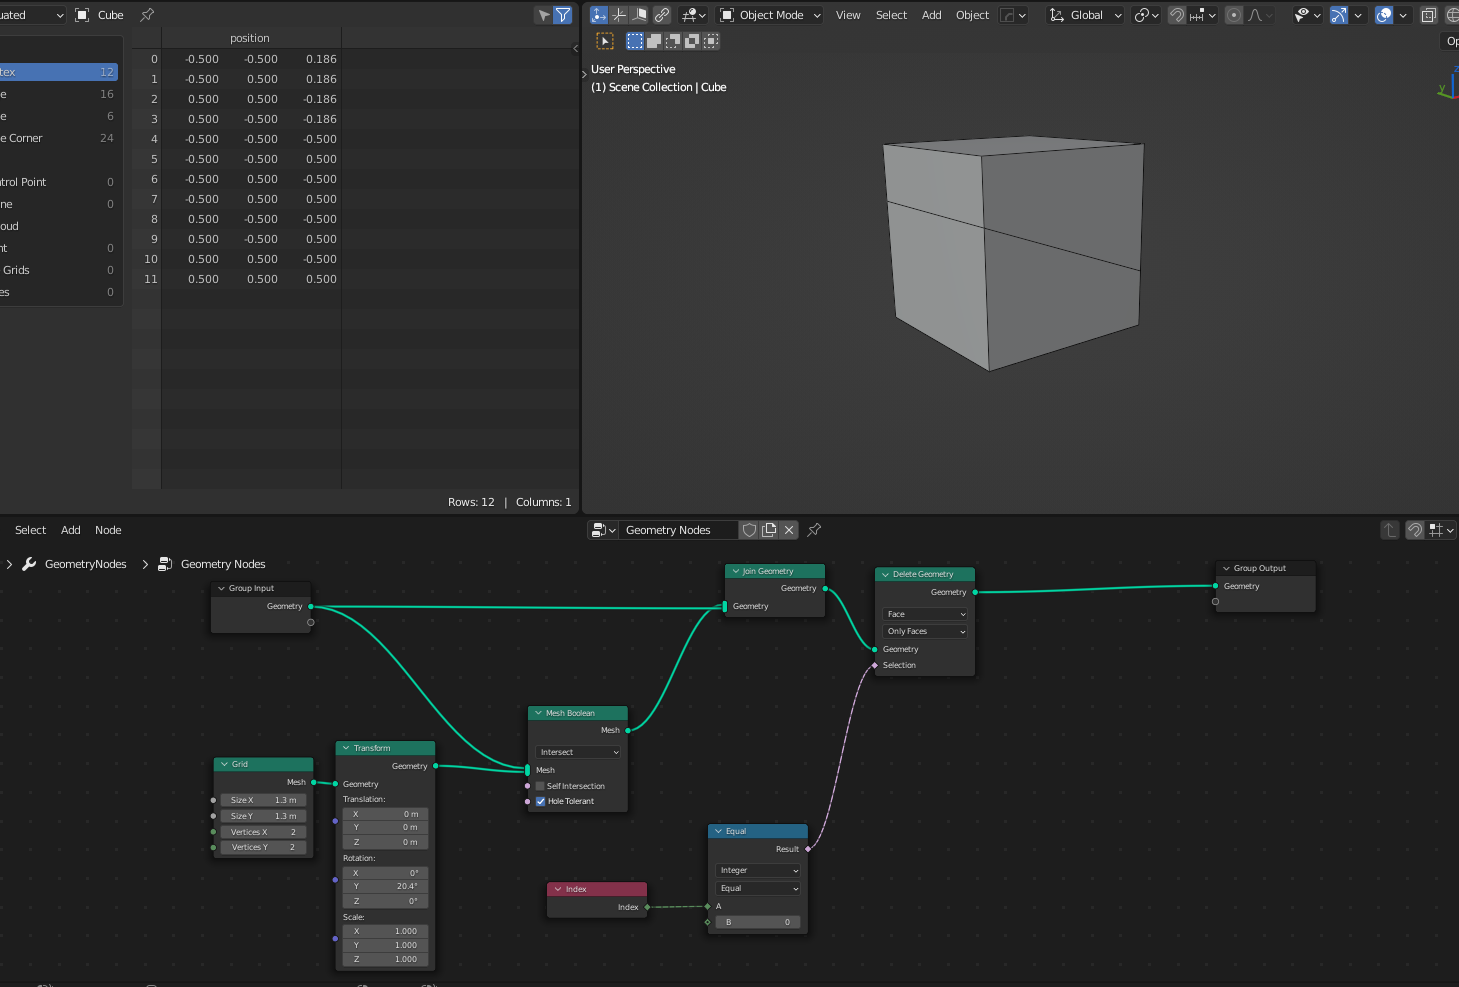Screen dimensions: 1459x987
Task: Toggle snapping magnet in 3D viewport header
Action: 1177,15
